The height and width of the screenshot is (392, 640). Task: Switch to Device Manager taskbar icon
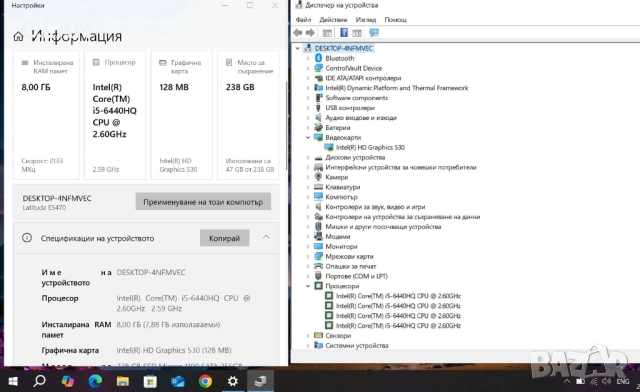click(260, 381)
